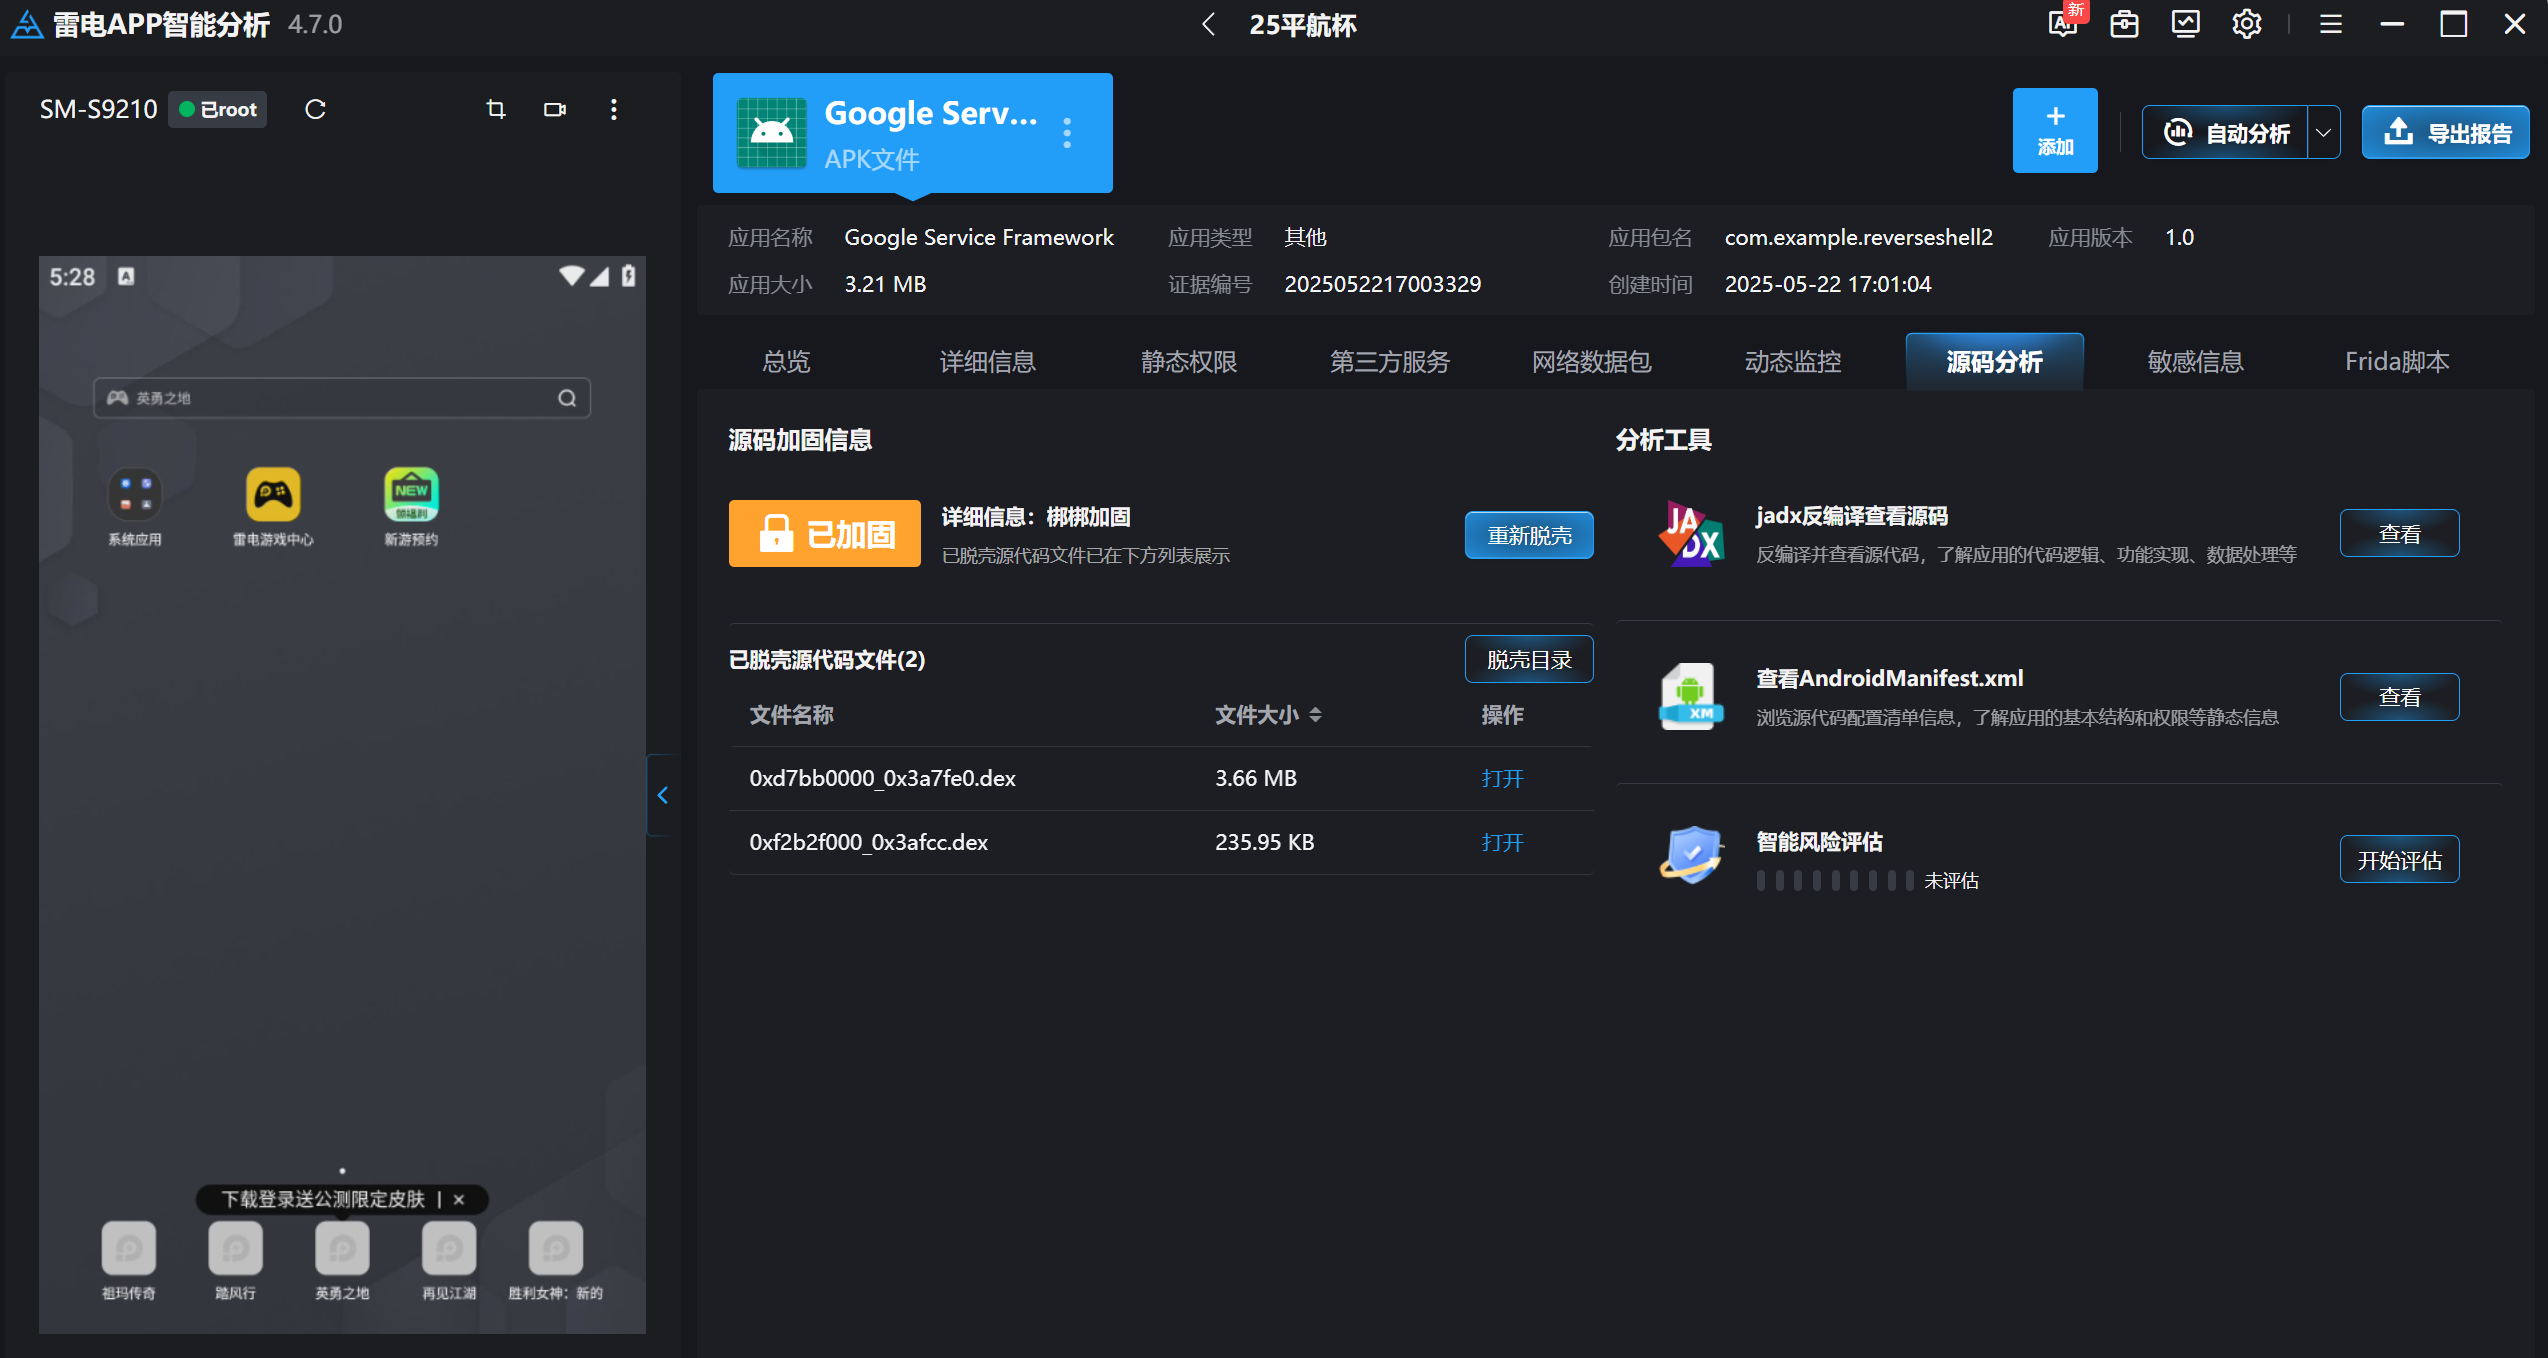The height and width of the screenshot is (1358, 2548).
Task: Switch to Frida脚本 tab
Action: 2397,361
